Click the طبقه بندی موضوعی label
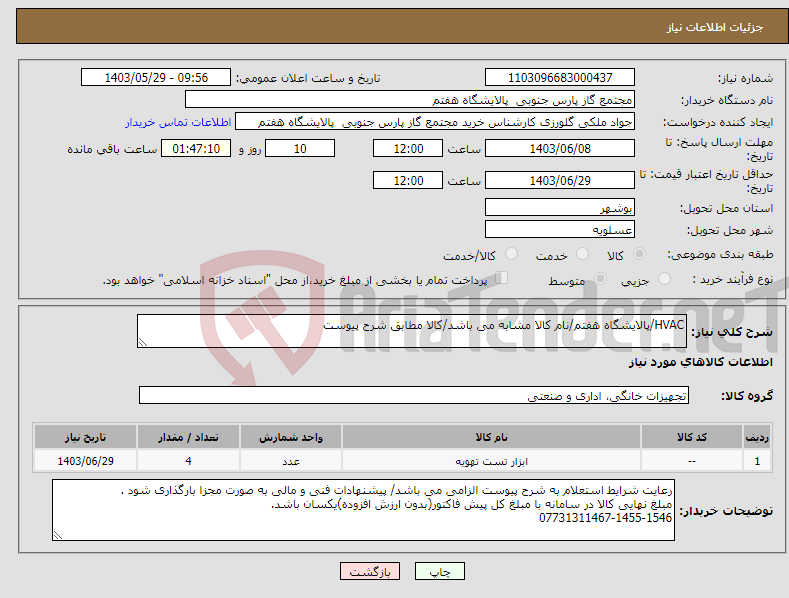 [720, 255]
